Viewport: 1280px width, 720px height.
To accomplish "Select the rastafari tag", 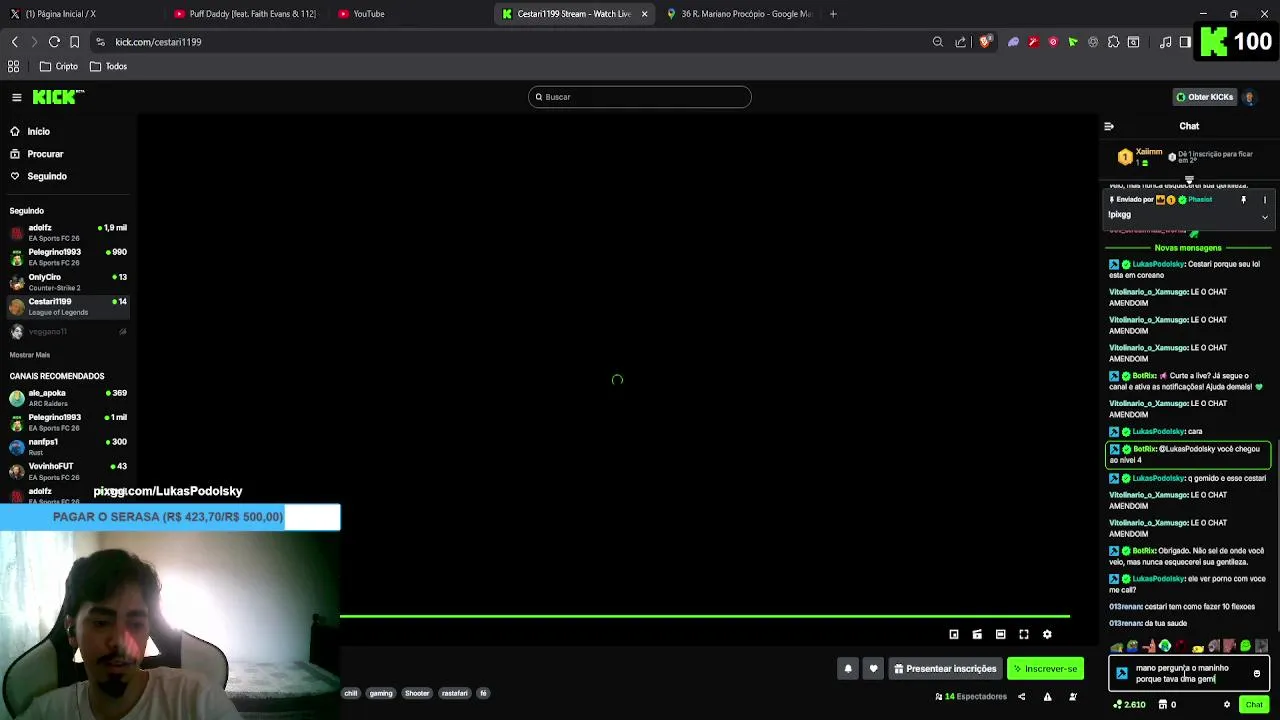I will 455,693.
